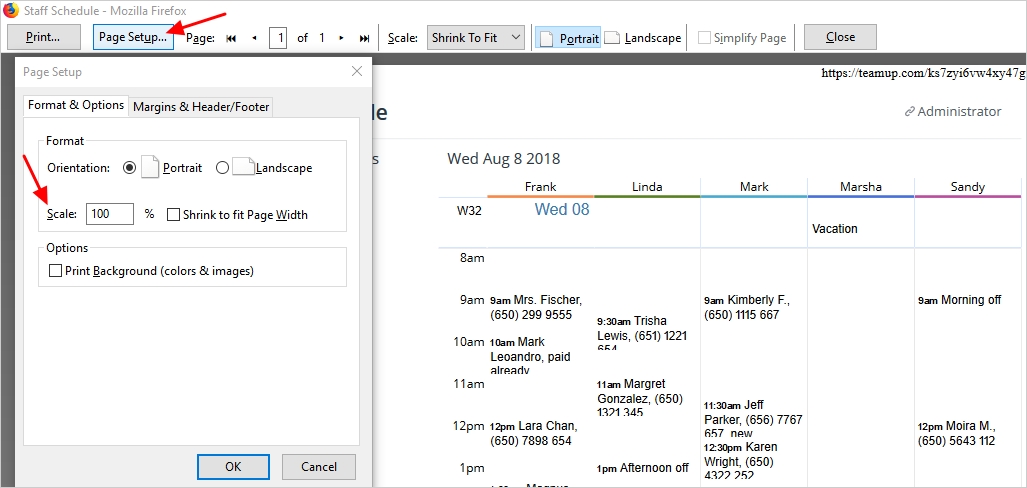Click the 11:30am Jeff Parker appointment
This screenshot has width=1027, height=488.
pyautogui.click(x=753, y=419)
